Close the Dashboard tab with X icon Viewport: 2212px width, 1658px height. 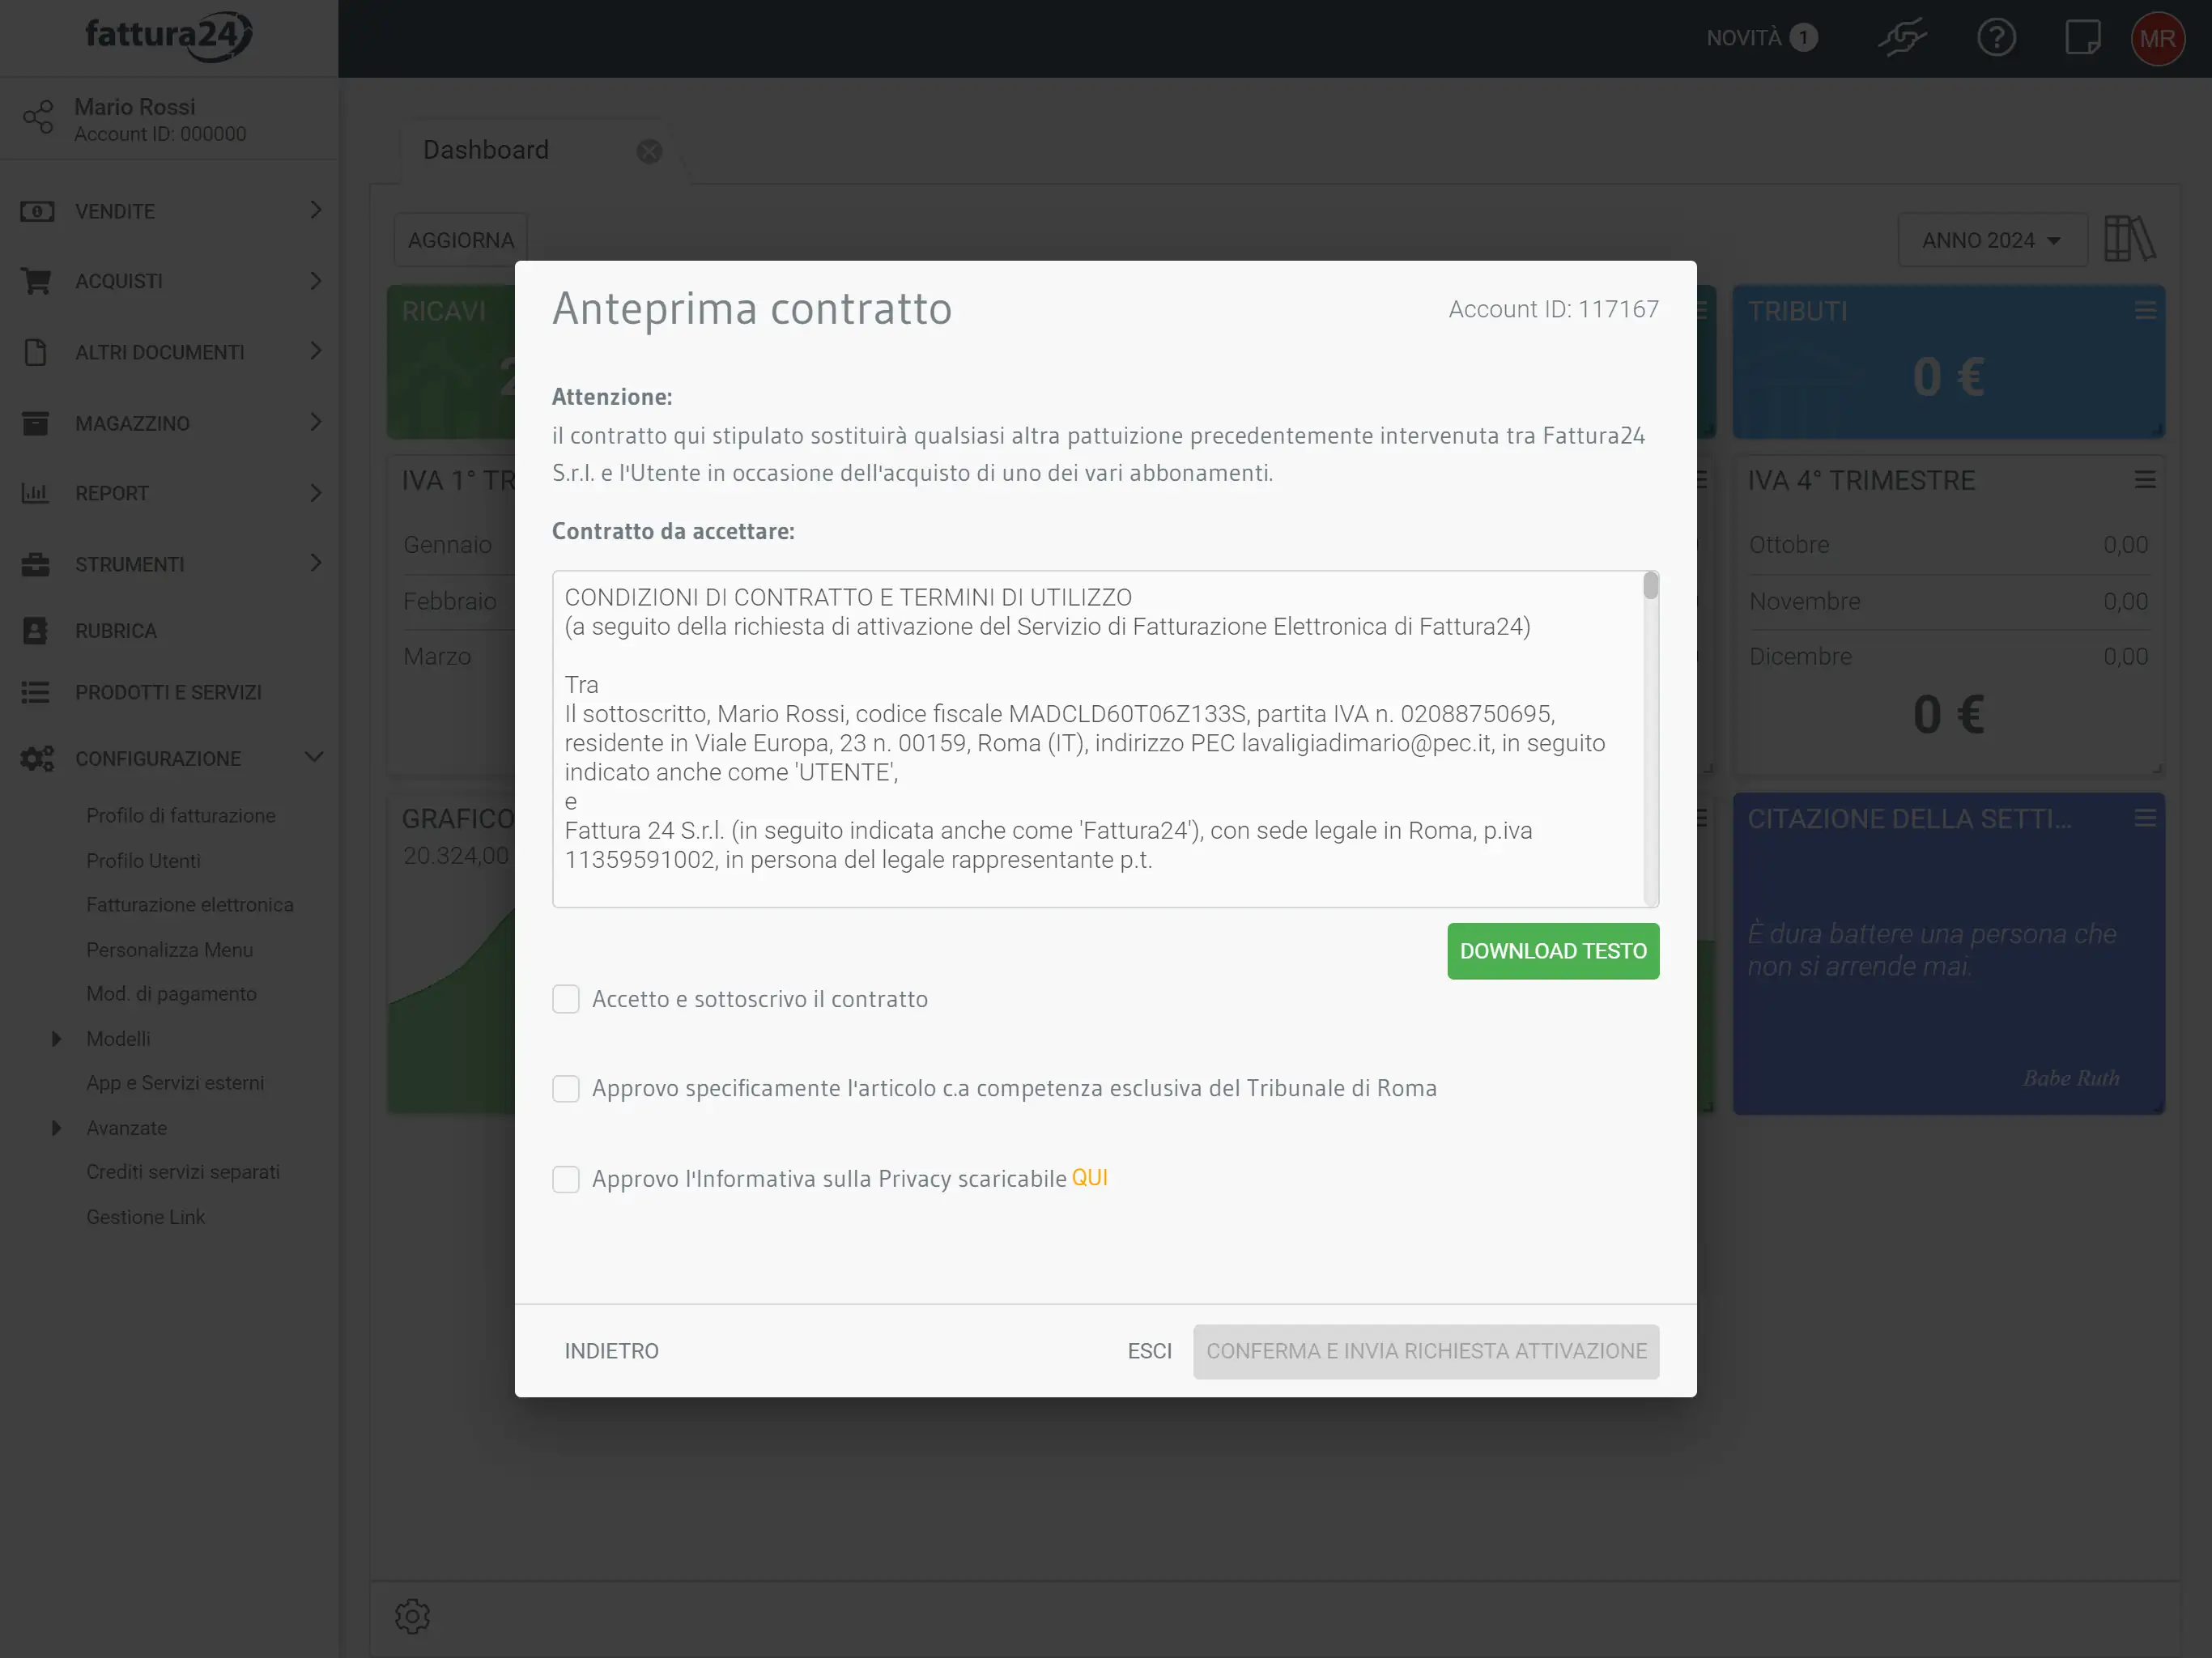click(x=649, y=151)
